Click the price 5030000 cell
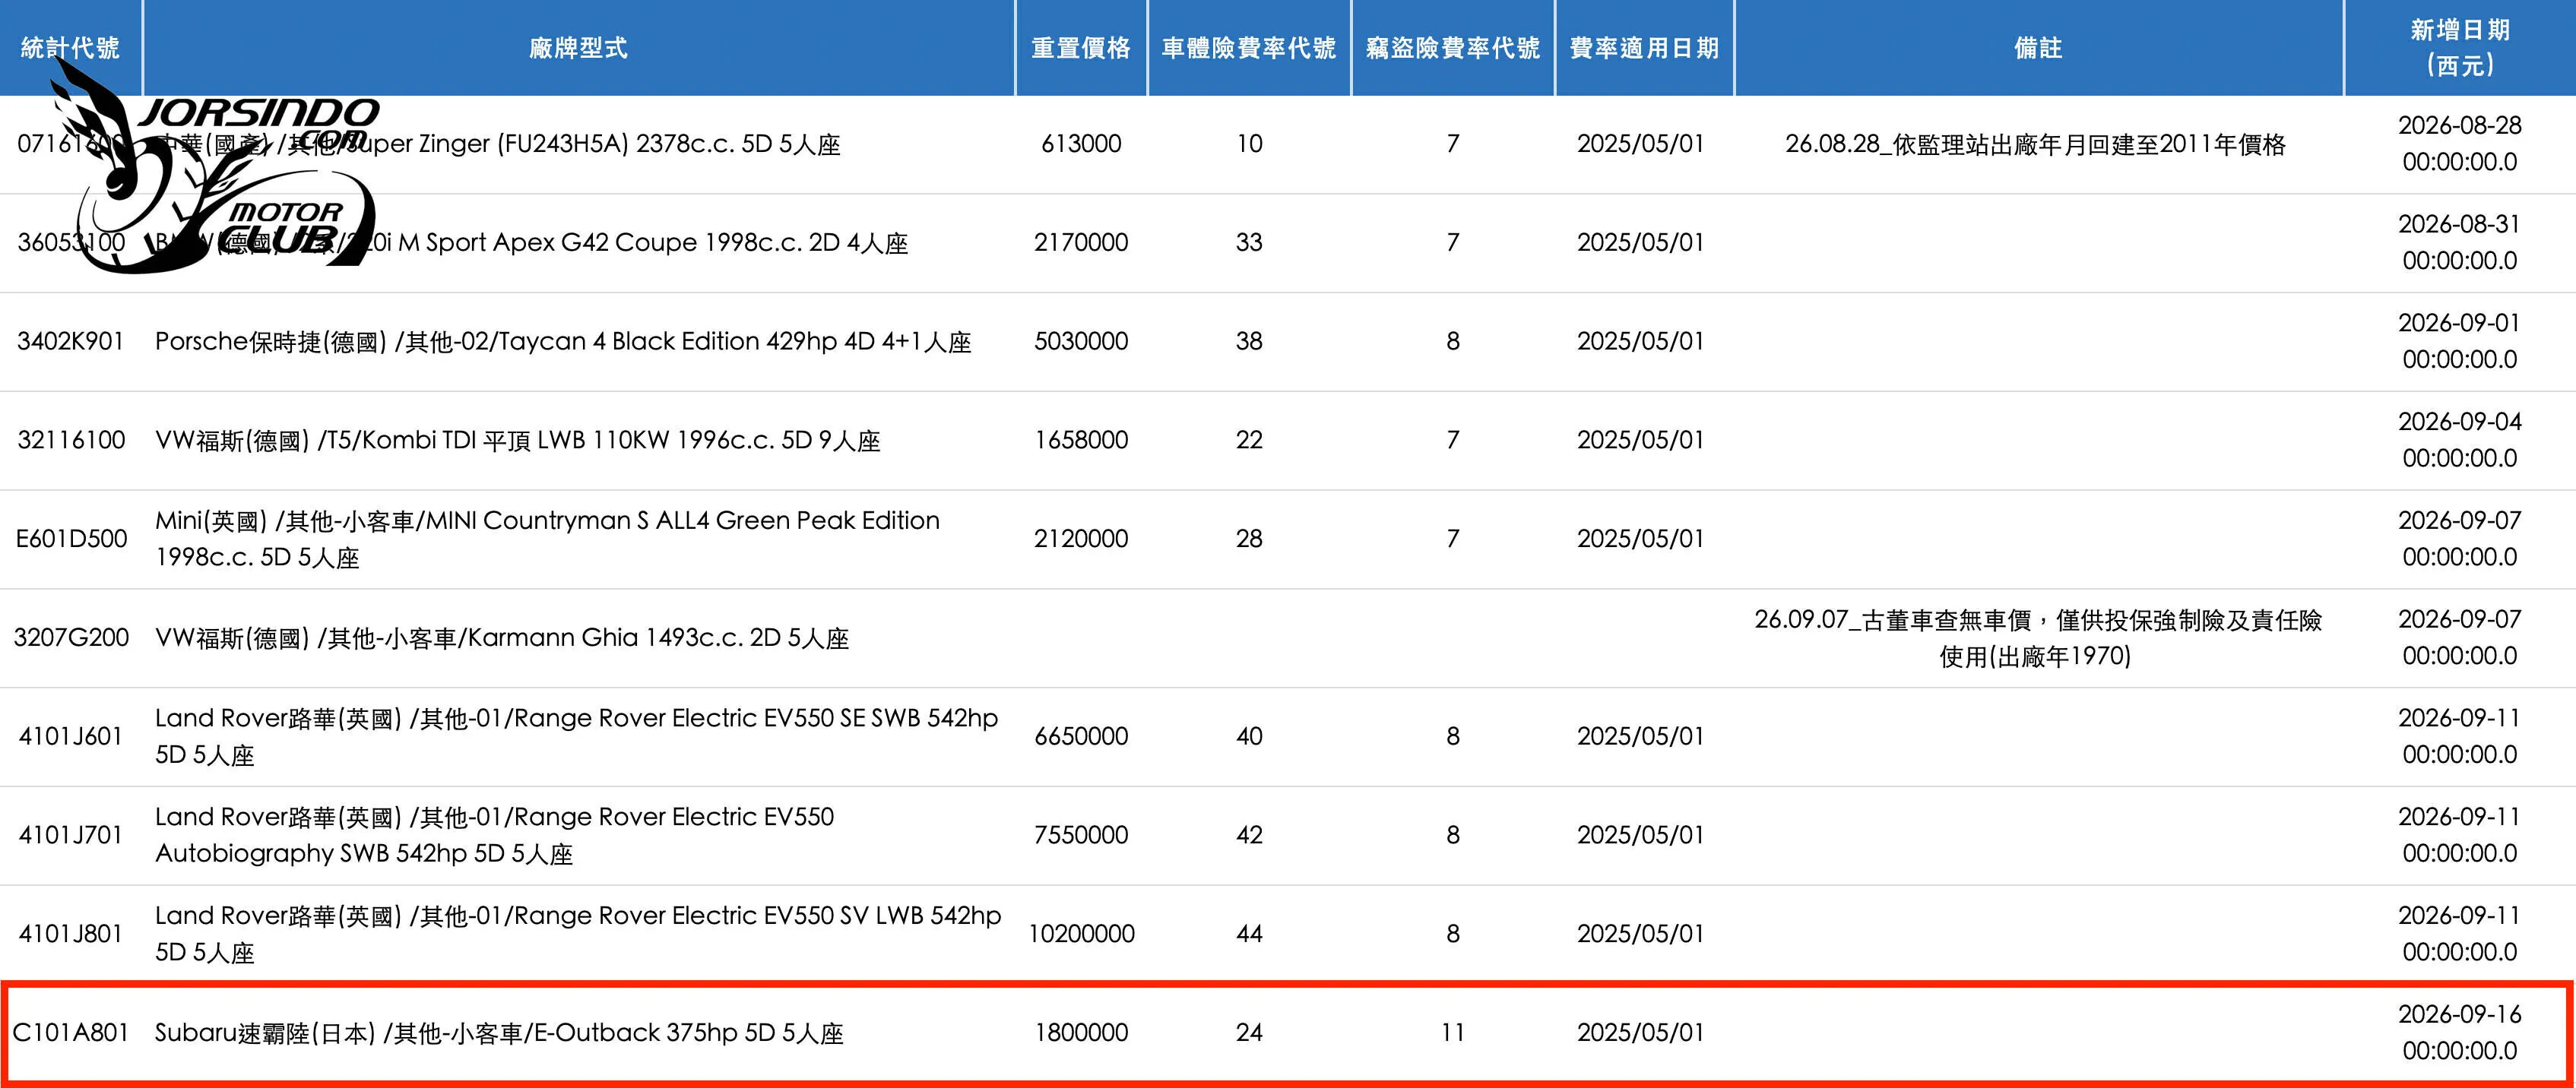Viewport: 2576px width, 1088px height. 1081,341
